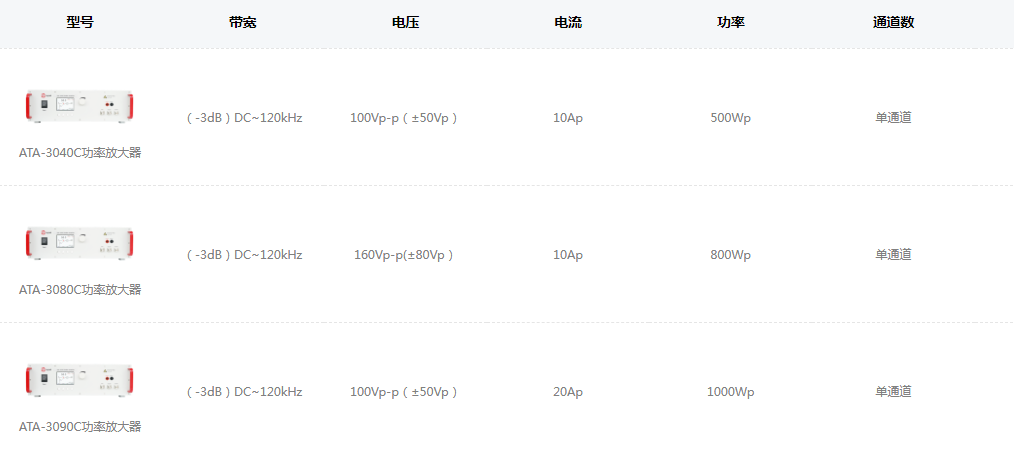The image size is (1014, 455).
Task: Click the 功率 column header
Action: [731, 23]
